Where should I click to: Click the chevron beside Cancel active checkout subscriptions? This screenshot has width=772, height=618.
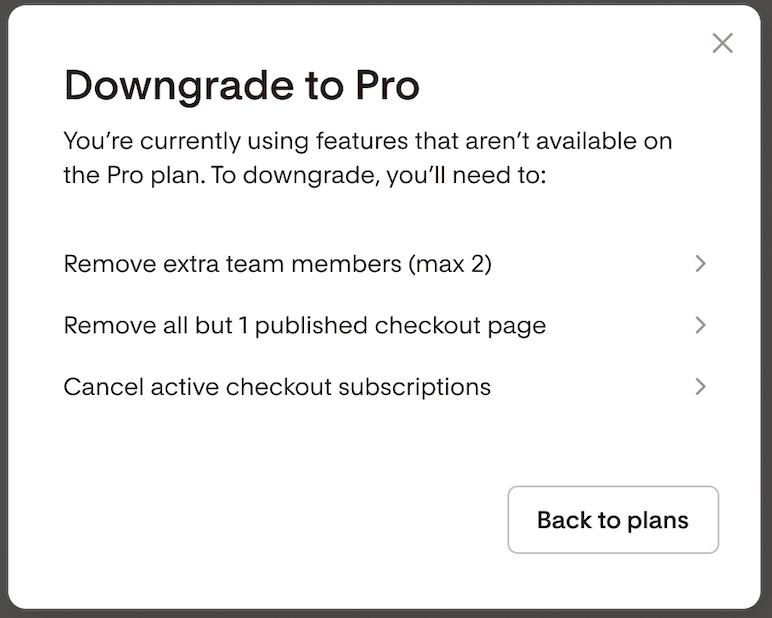tap(700, 386)
